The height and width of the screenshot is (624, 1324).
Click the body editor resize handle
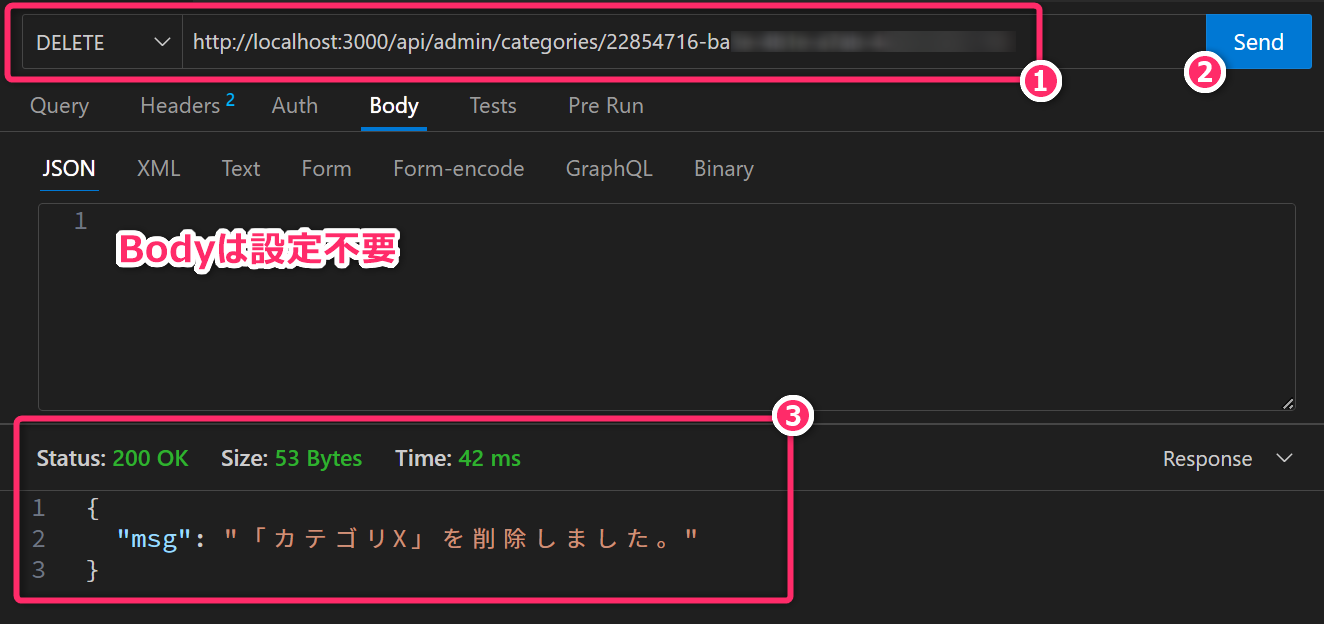tap(1287, 403)
